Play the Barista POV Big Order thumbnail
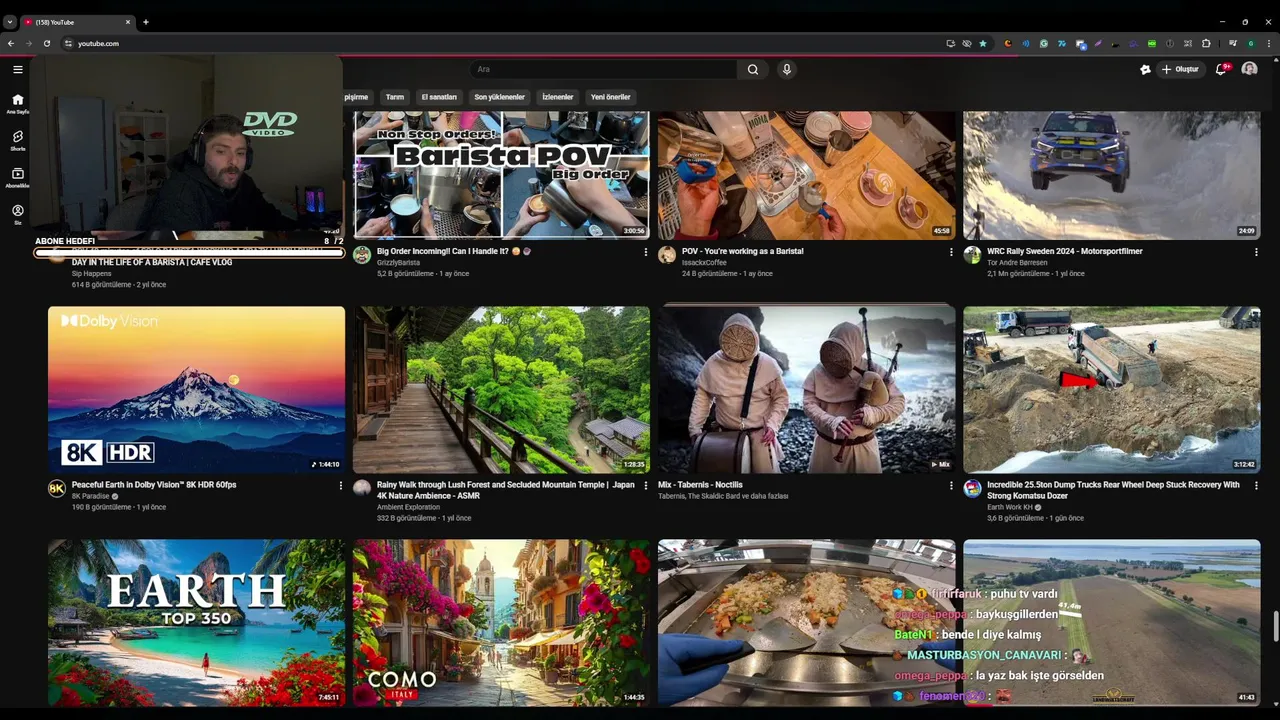Screen dimensions: 1280x720 501,175
